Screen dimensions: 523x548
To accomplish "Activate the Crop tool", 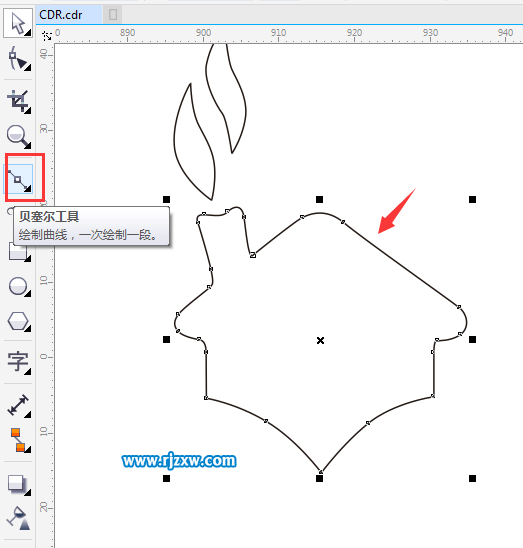I will [x=18, y=101].
